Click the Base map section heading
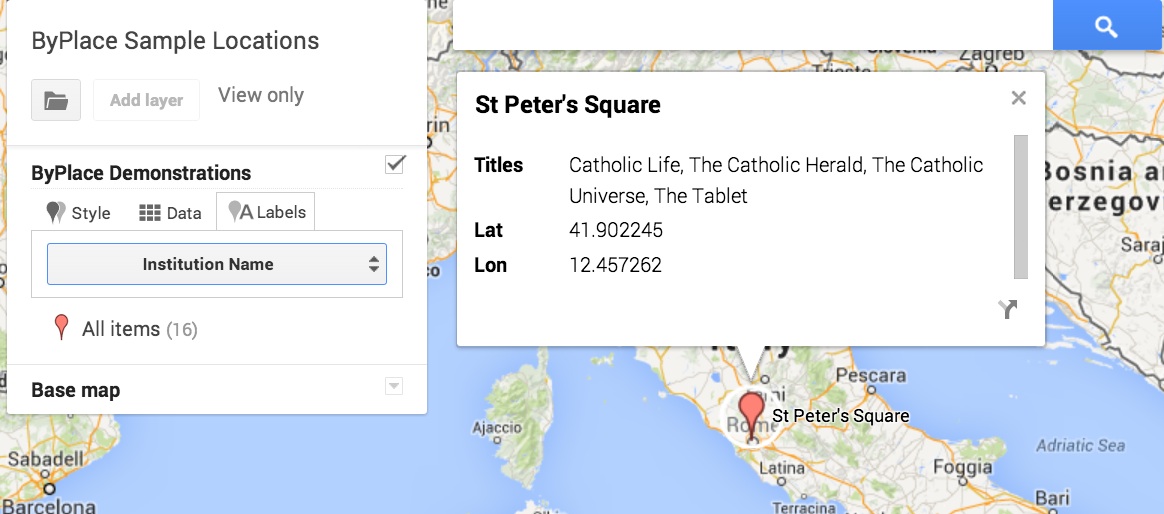 76,390
